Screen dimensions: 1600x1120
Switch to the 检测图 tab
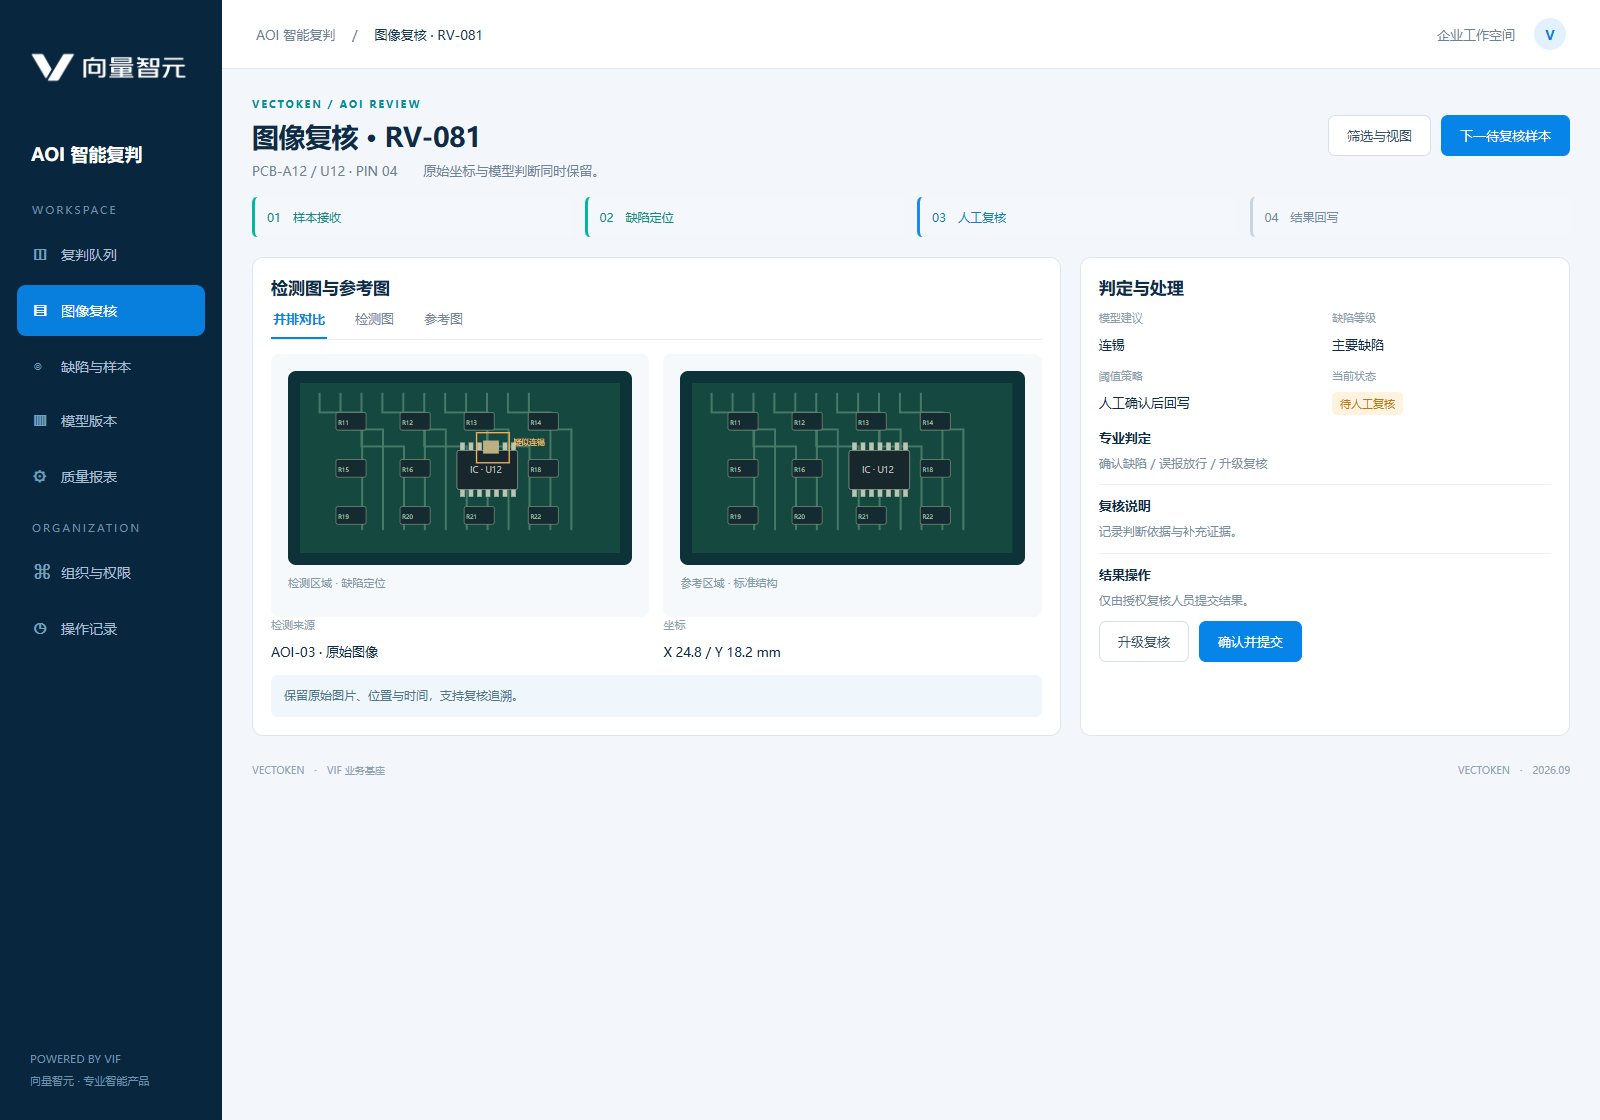tap(374, 319)
